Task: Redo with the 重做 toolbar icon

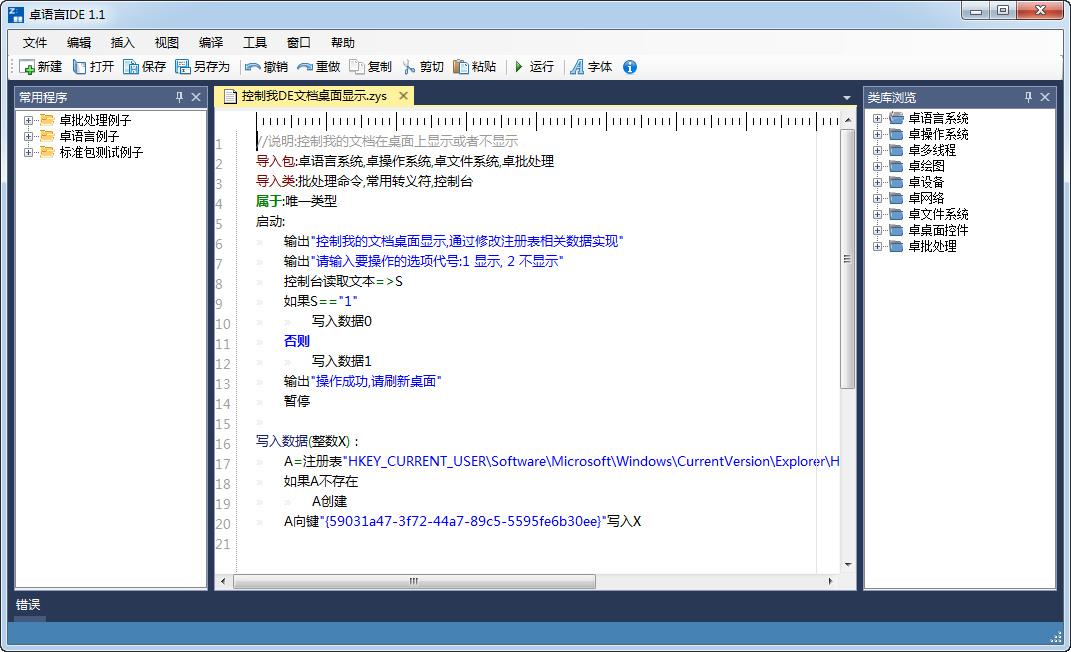Action: click(x=305, y=67)
